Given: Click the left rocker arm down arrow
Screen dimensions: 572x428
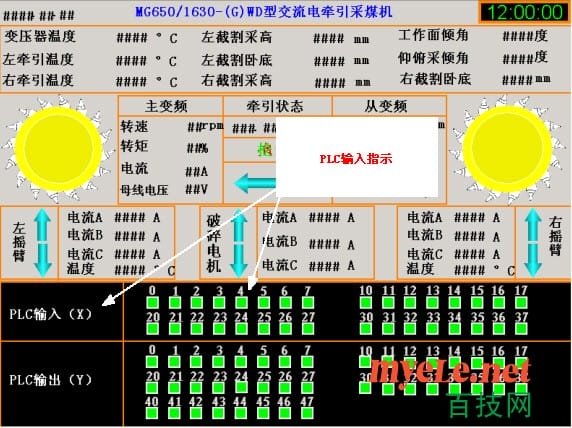Looking at the screenshot, I should [43, 260].
